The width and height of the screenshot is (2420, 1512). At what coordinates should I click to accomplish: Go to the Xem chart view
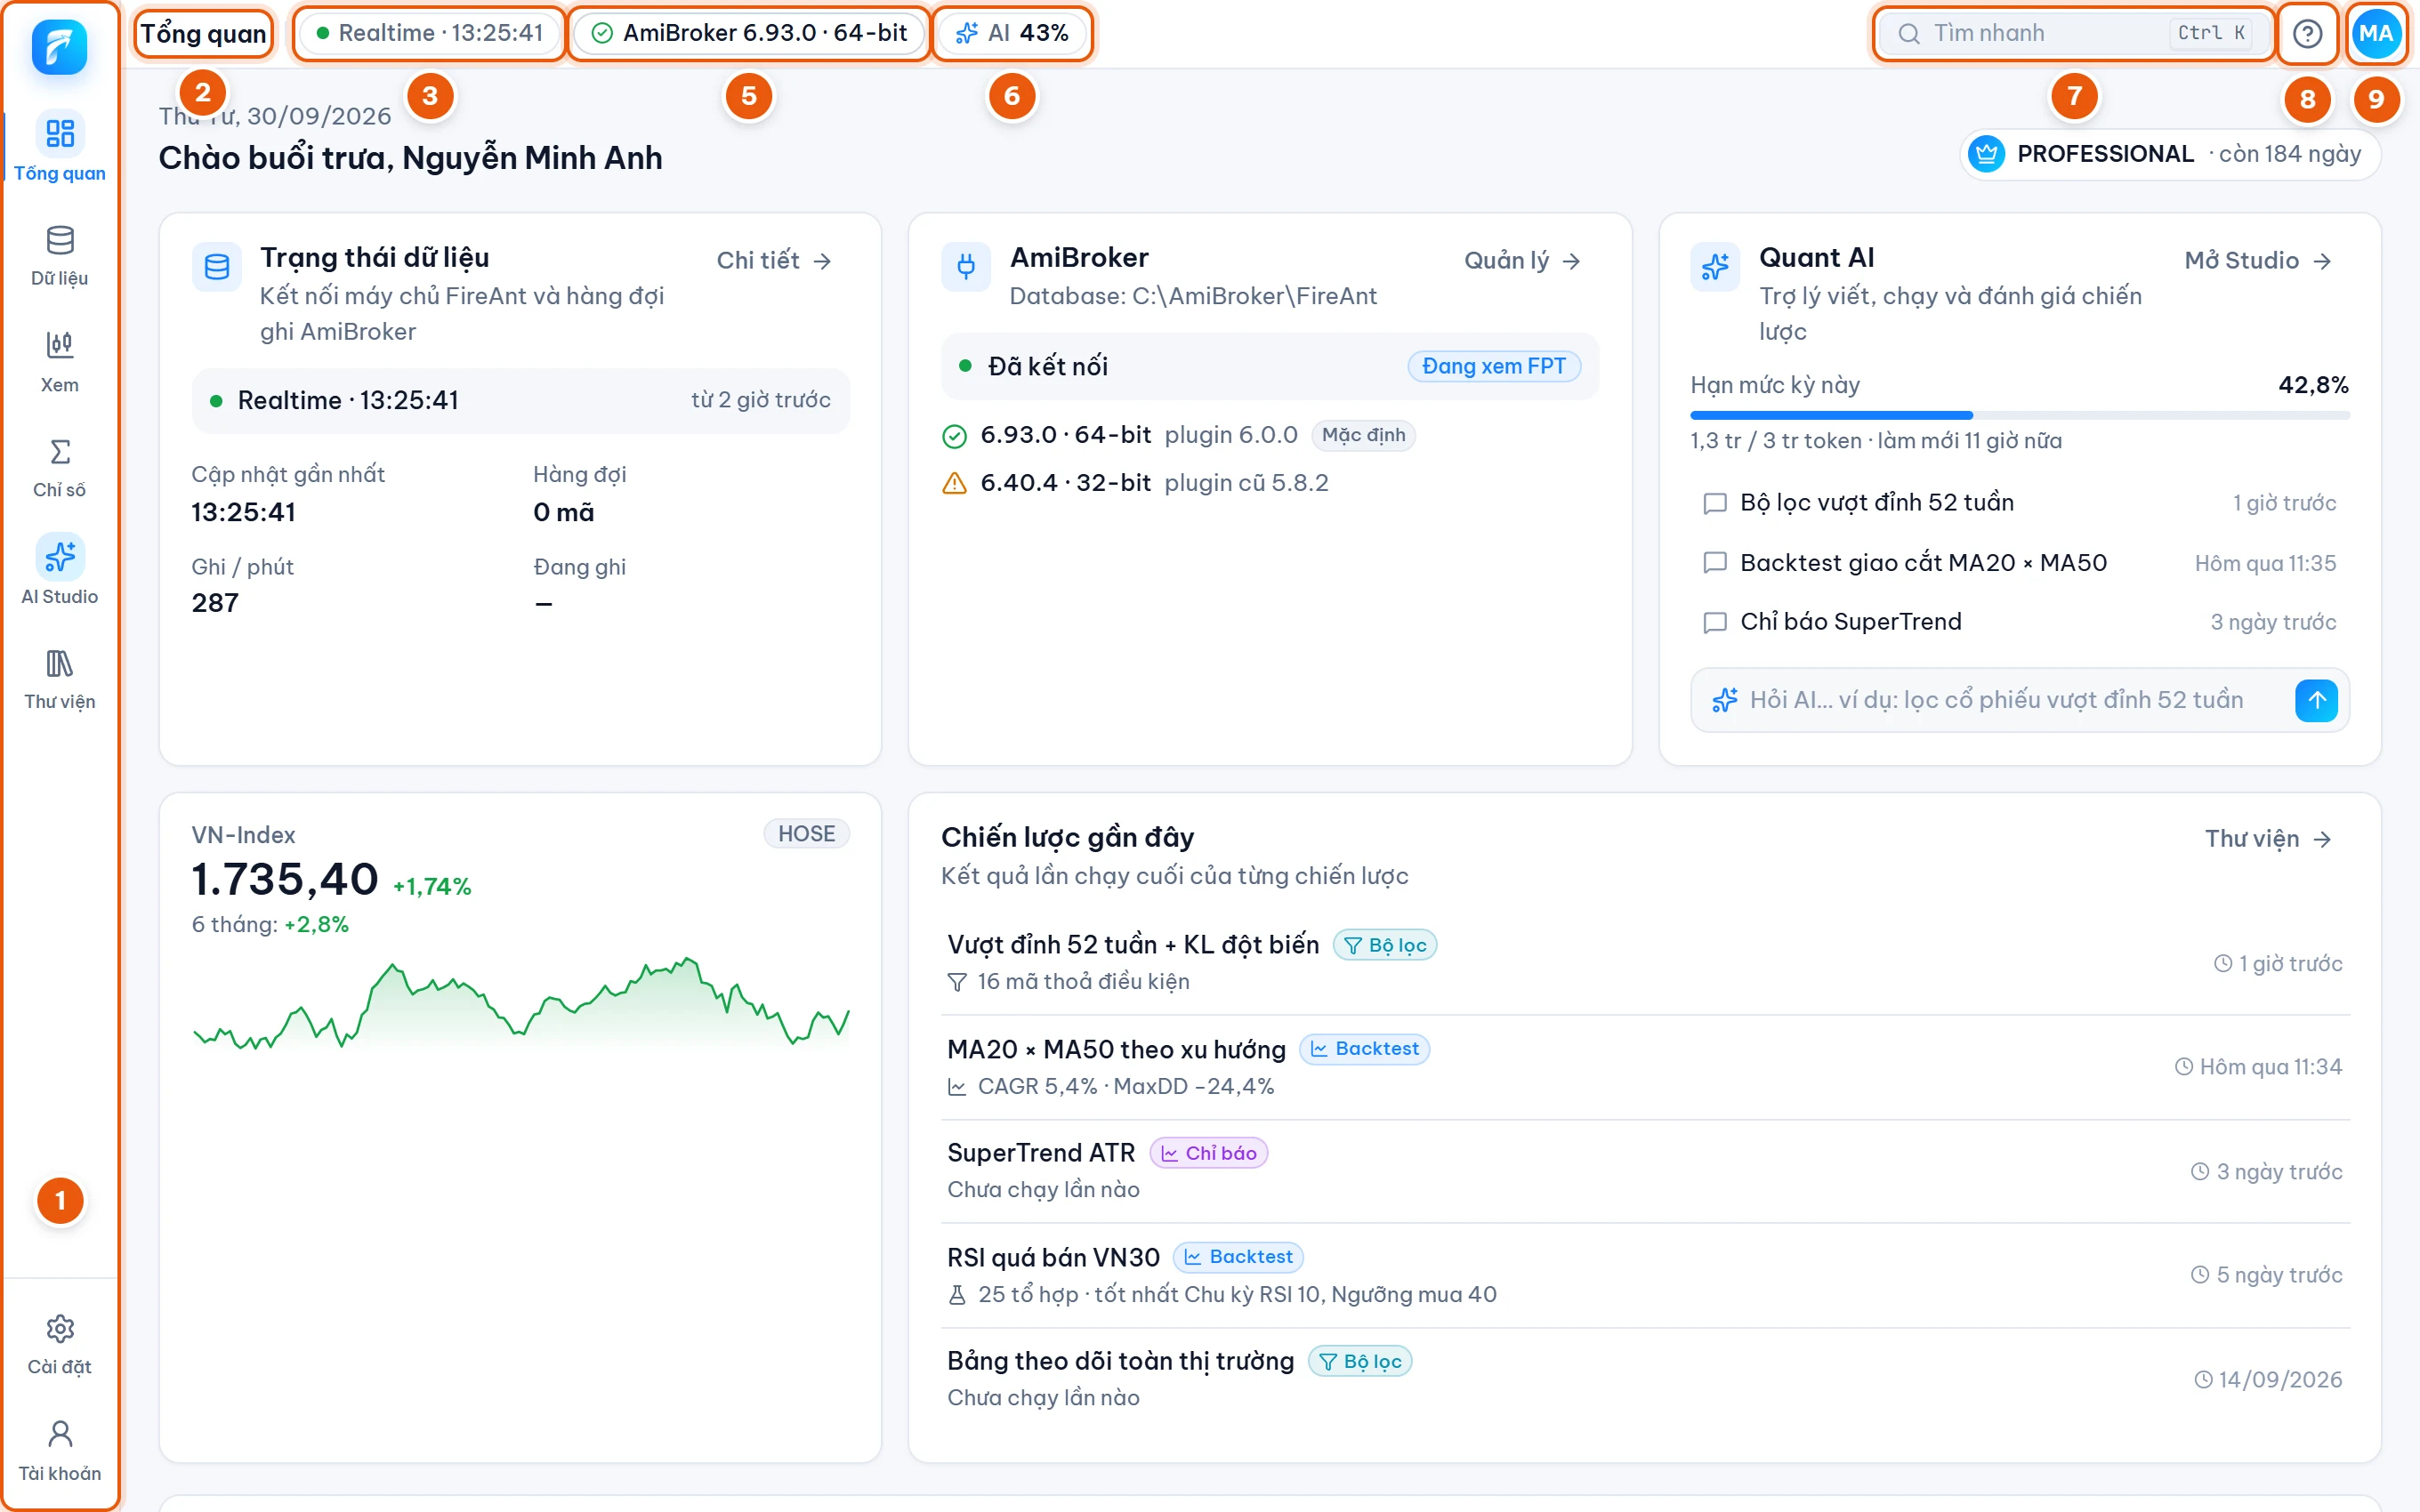(x=59, y=361)
